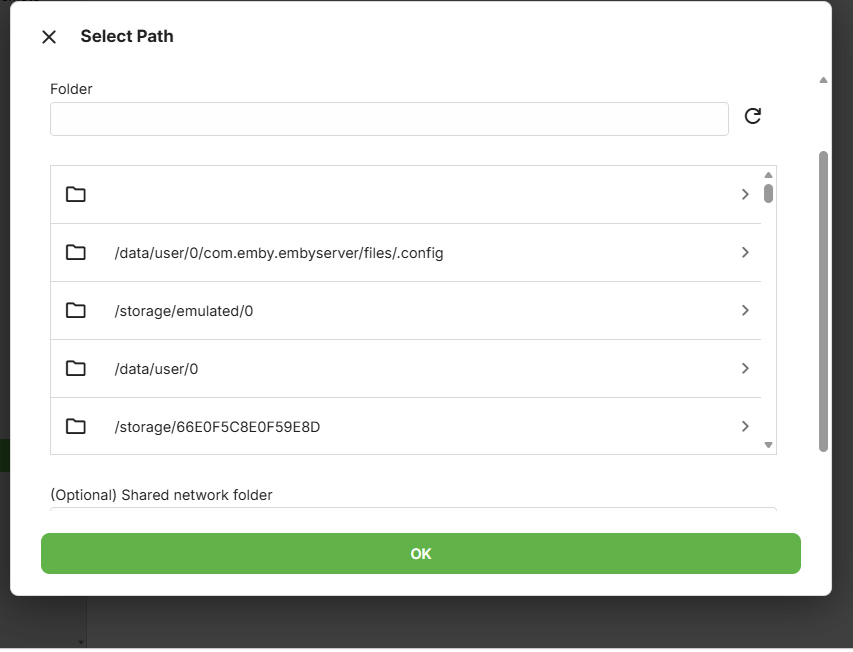Screen dimensions: 853x652
Task: Click the folder list scrollbar thumb
Action: 768,193
